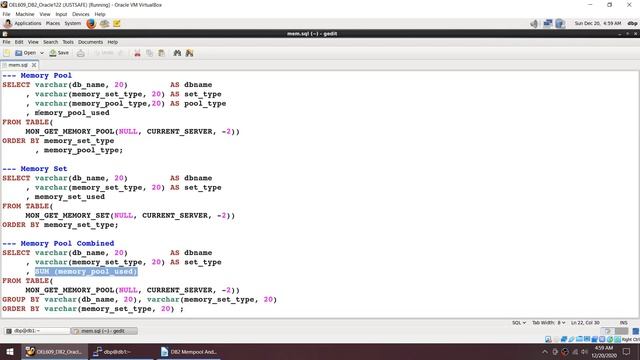The image size is (640, 360).
Task: Open Windows notification center
Action: click(627, 352)
